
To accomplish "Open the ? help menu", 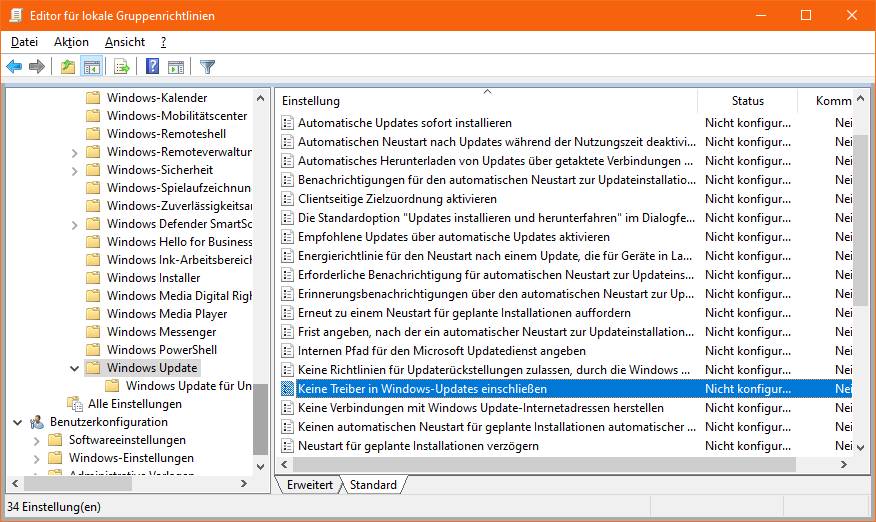I will [x=163, y=42].
